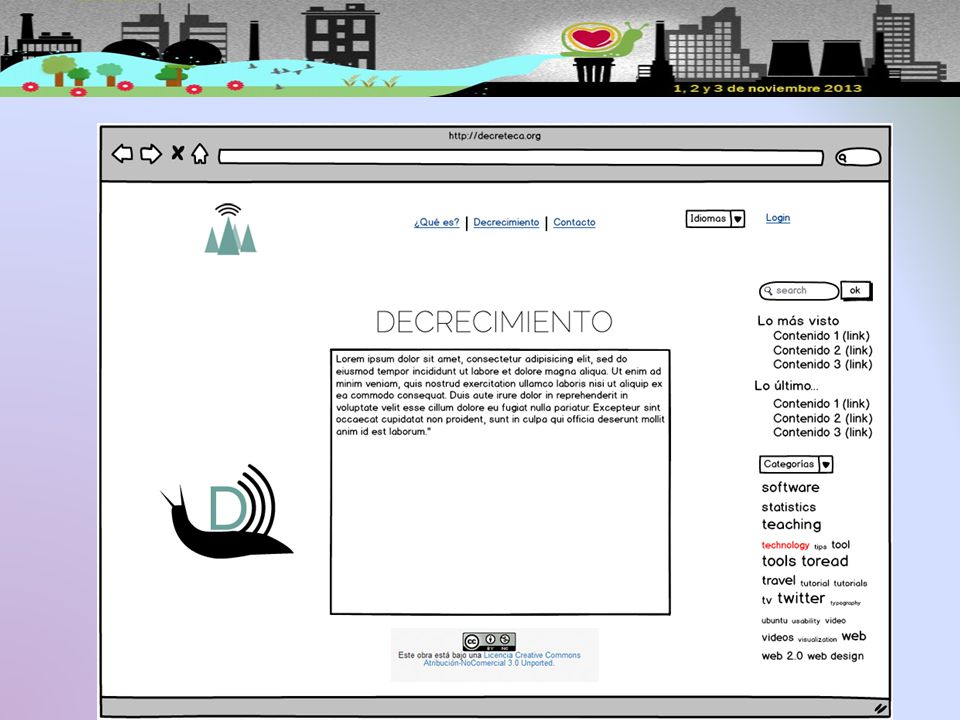This screenshot has height=720, width=960.
Task: Click the stop loading X icon
Action: point(178,152)
